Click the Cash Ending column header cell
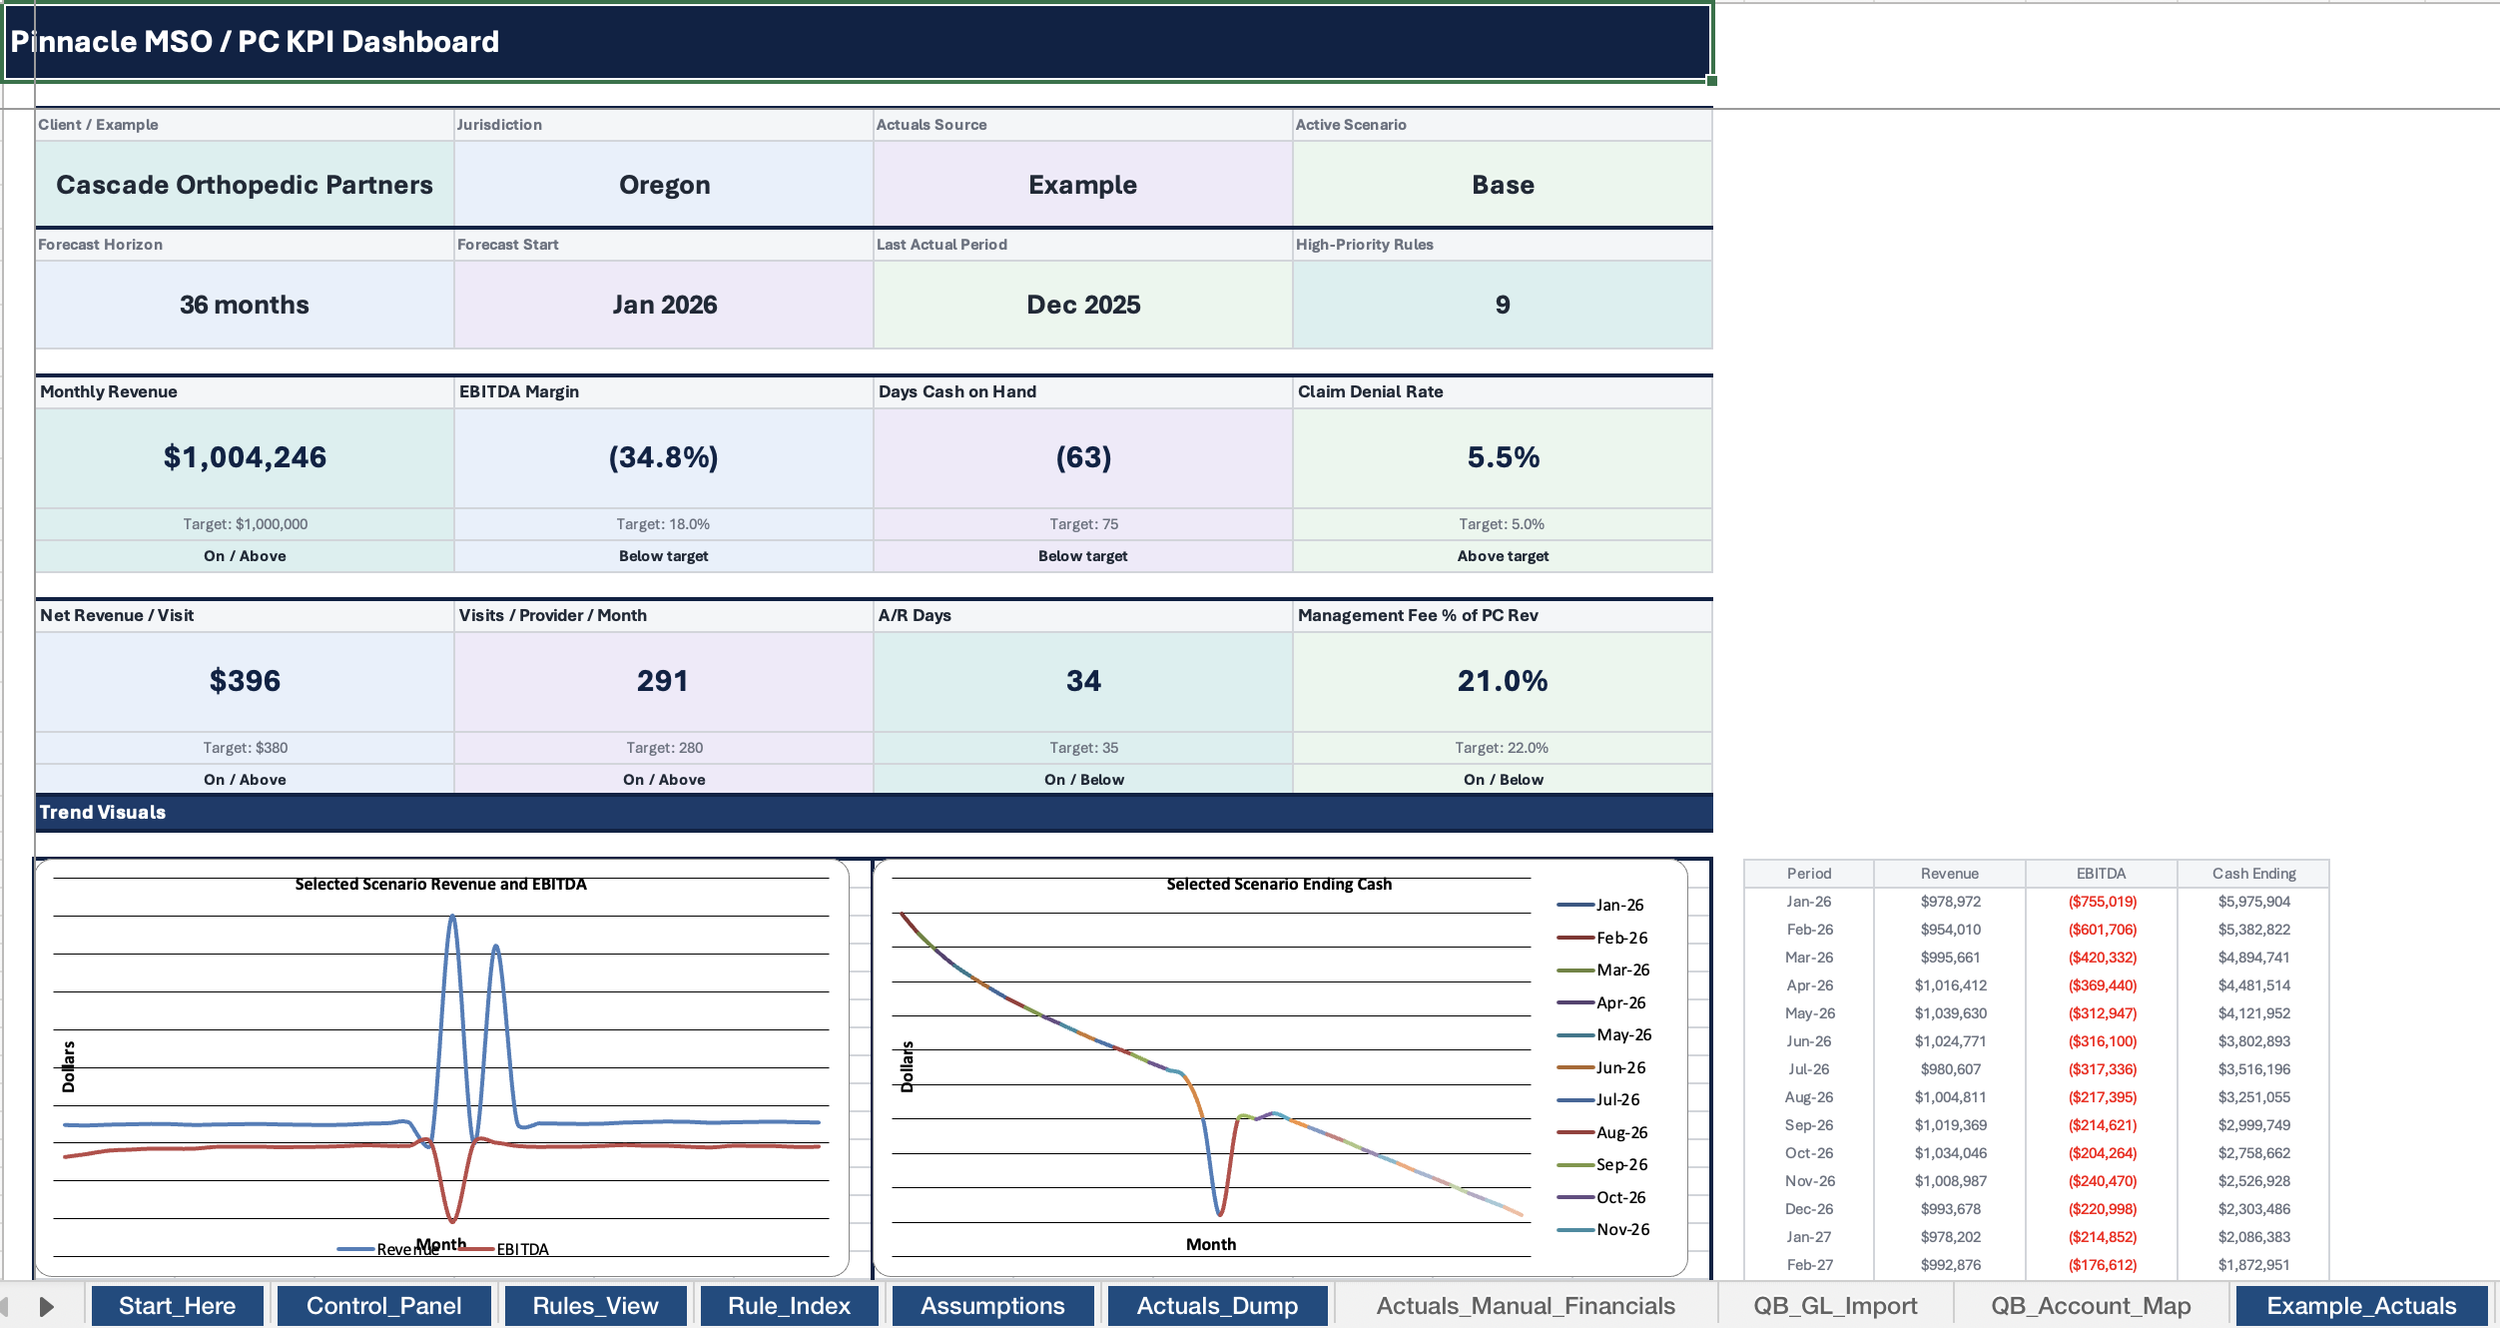2500x1328 pixels. click(2253, 873)
